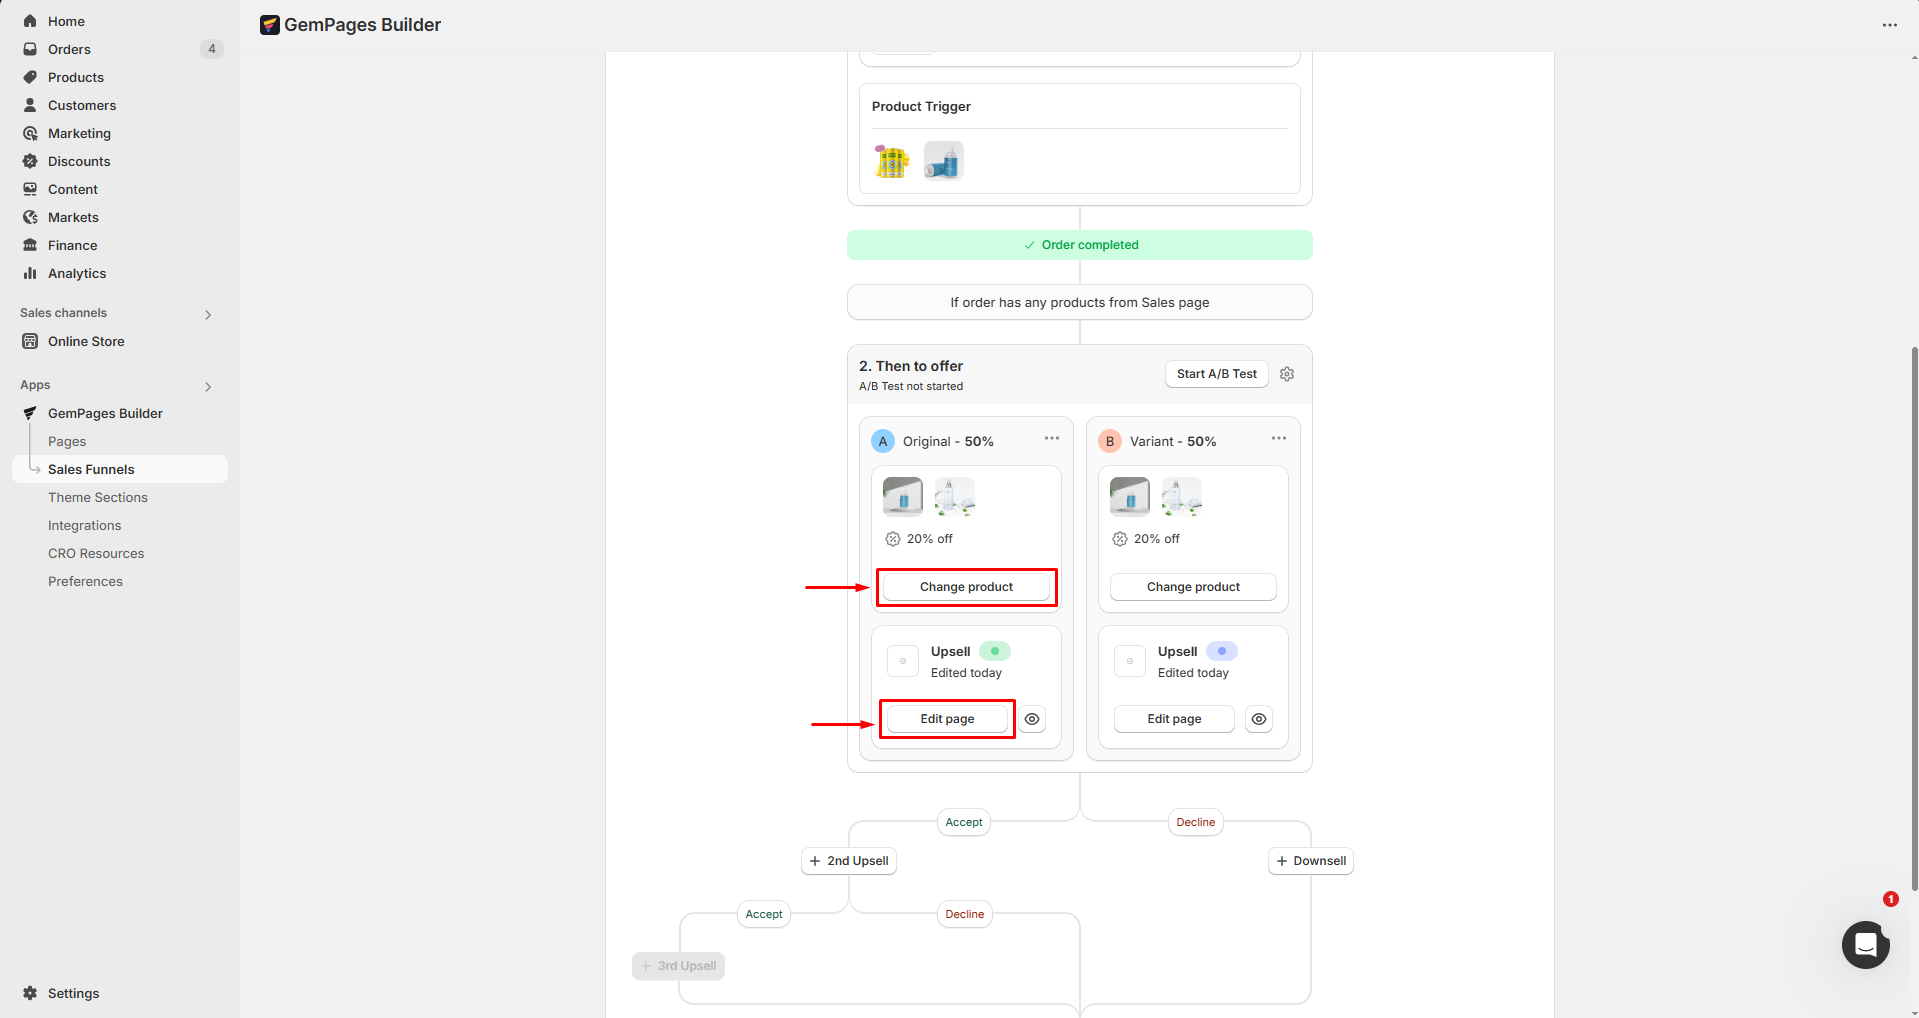Toggle the Variant Upsell blue status pill

click(x=1222, y=651)
